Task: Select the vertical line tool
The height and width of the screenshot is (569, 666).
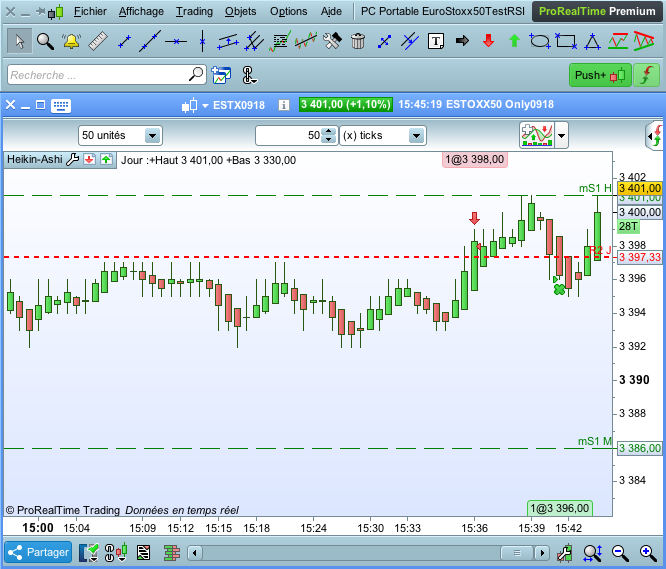Action: click(x=202, y=41)
